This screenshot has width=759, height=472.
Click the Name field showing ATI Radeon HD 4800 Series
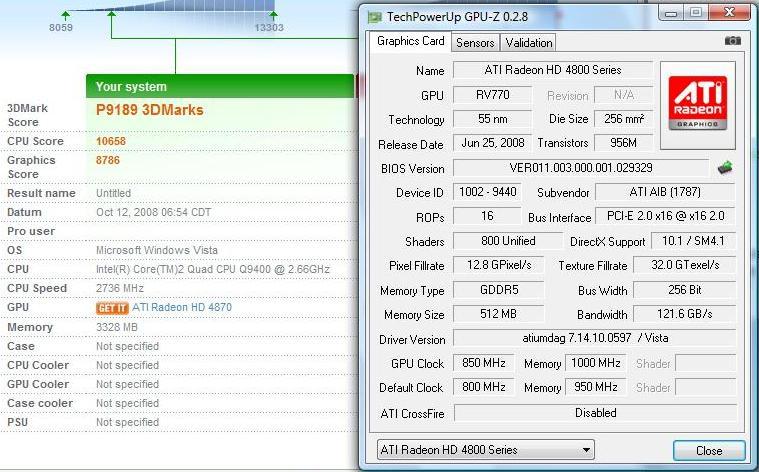pyautogui.click(x=552, y=70)
